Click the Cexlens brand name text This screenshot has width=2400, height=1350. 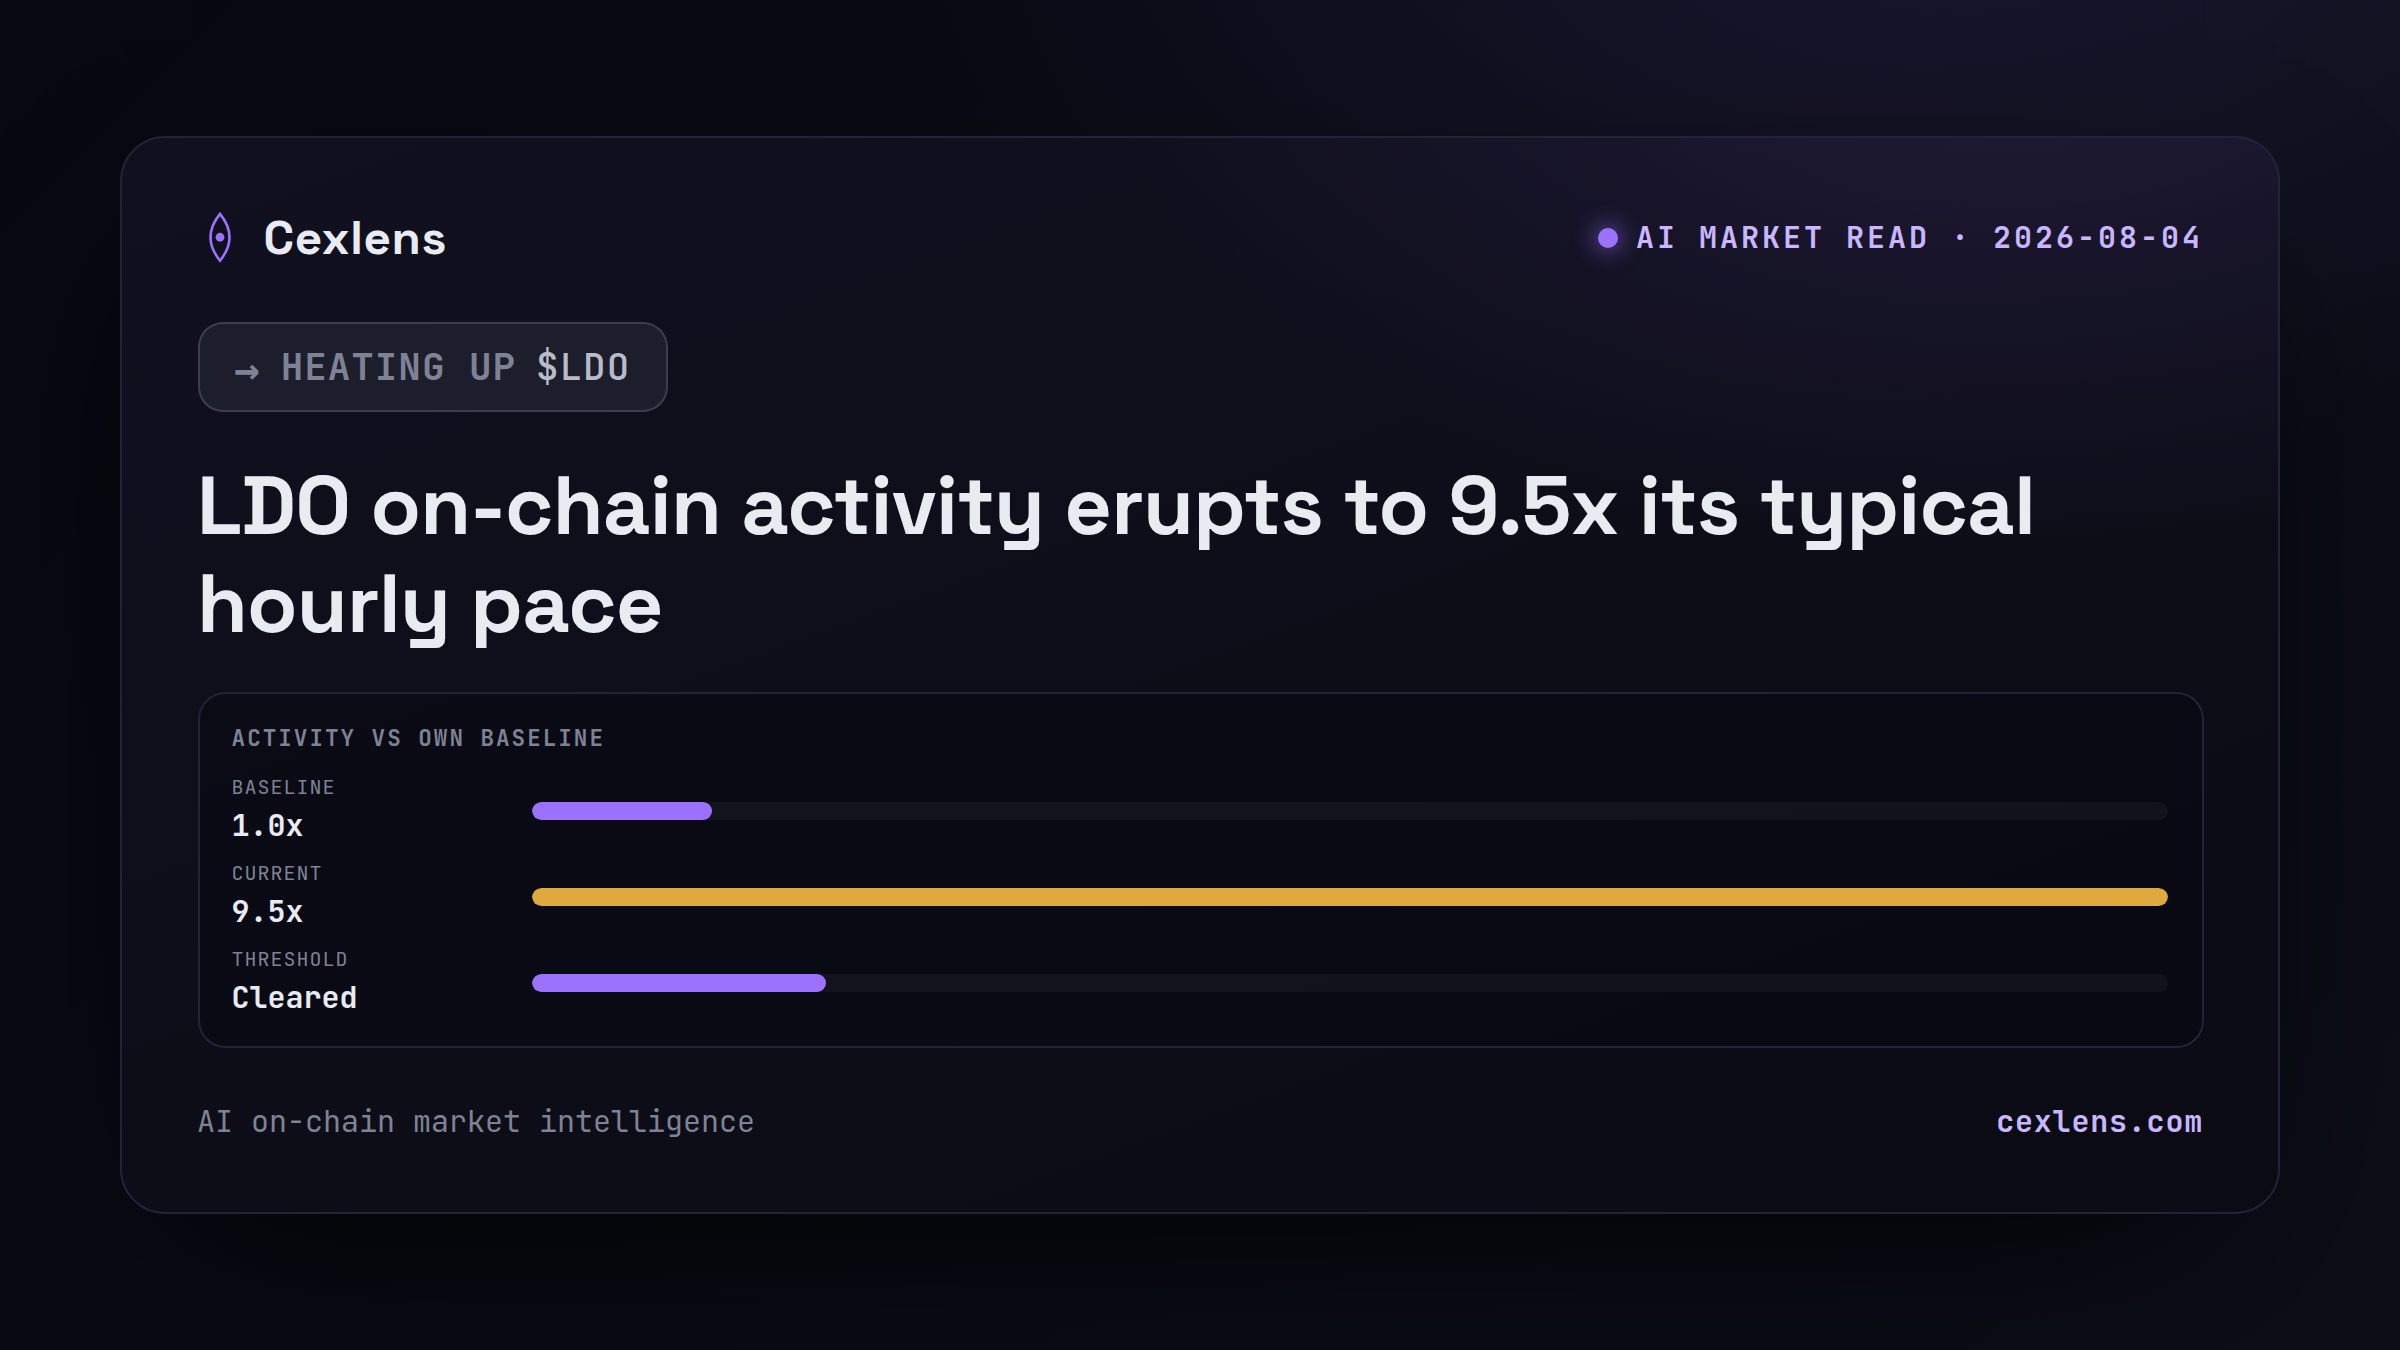(x=355, y=238)
